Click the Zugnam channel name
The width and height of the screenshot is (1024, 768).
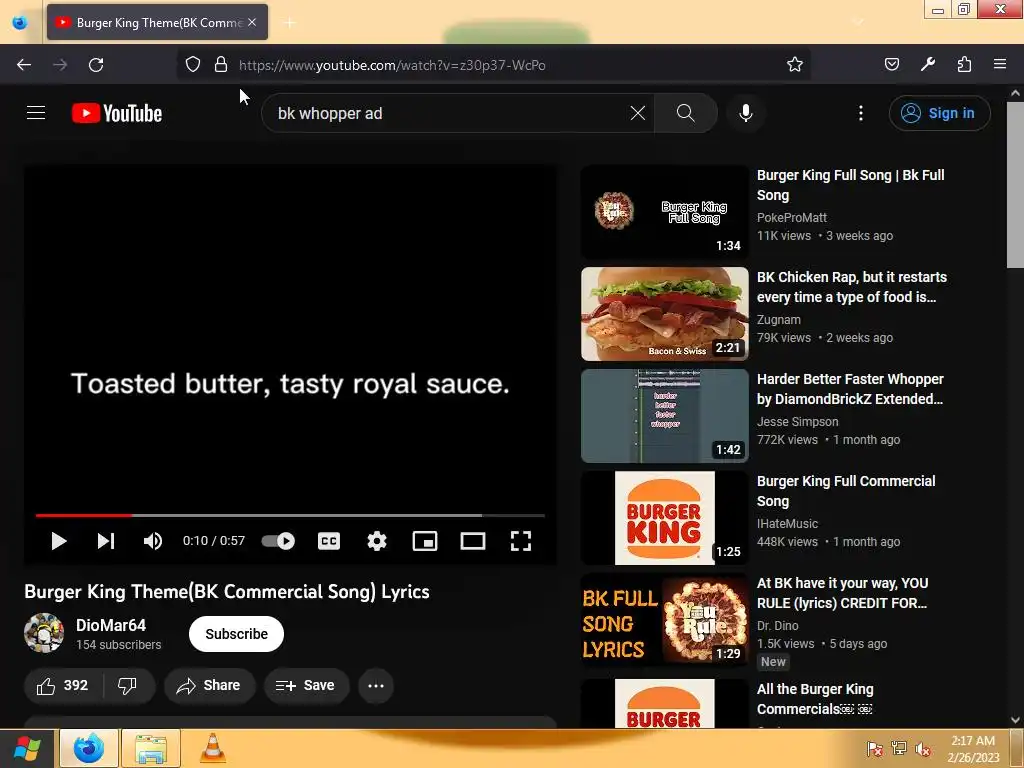pyautogui.click(x=778, y=319)
